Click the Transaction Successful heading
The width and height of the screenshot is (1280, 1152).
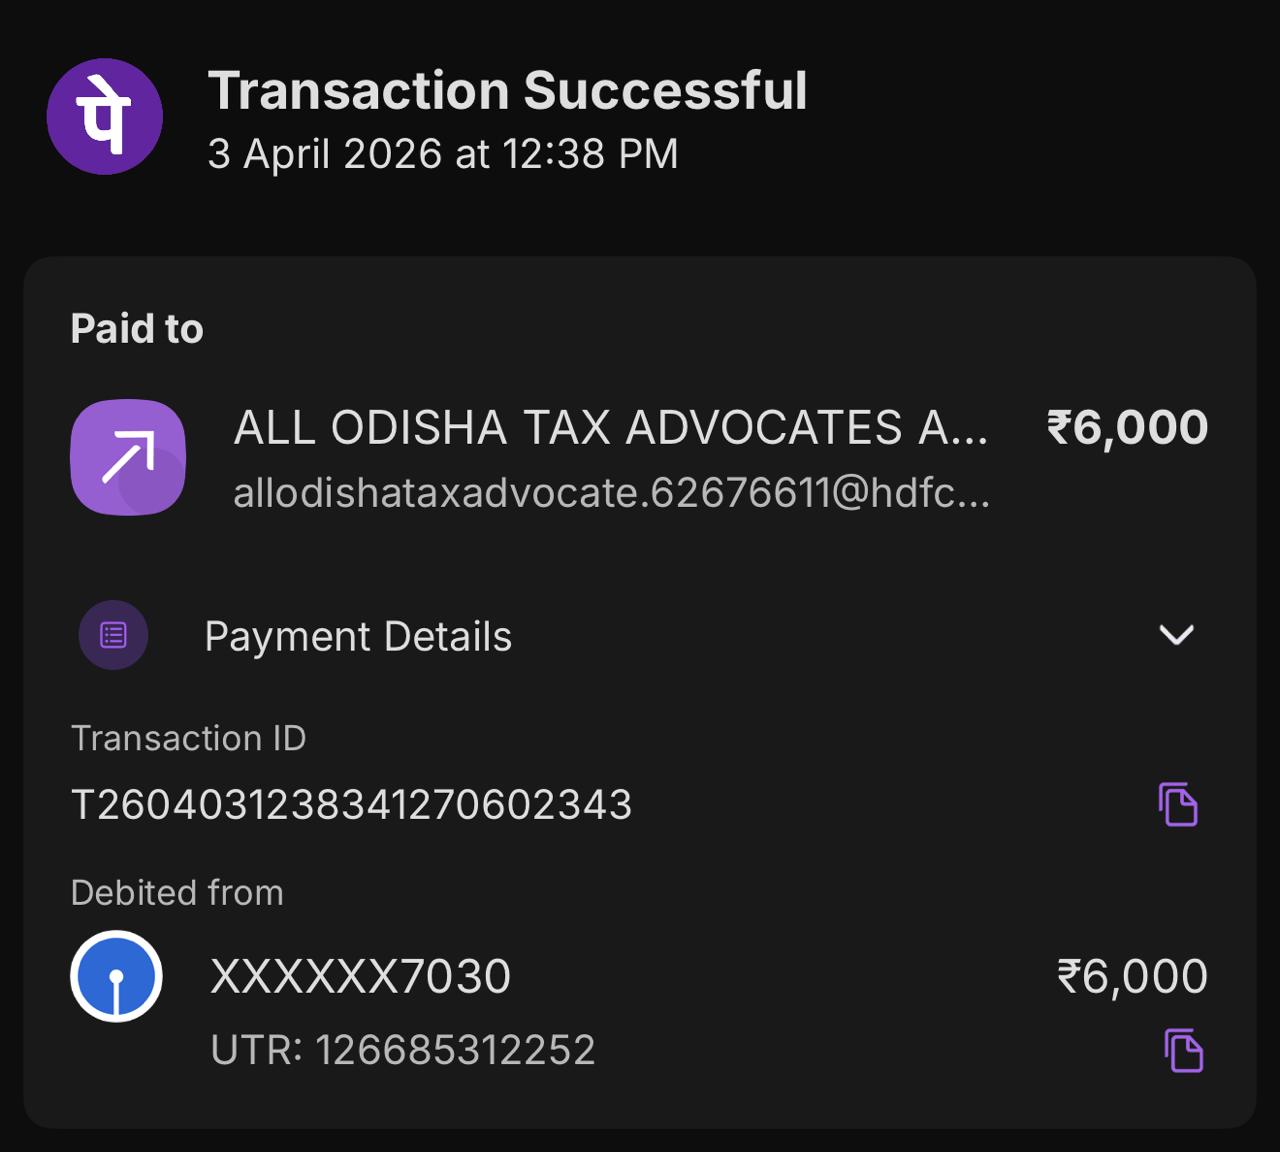click(507, 91)
